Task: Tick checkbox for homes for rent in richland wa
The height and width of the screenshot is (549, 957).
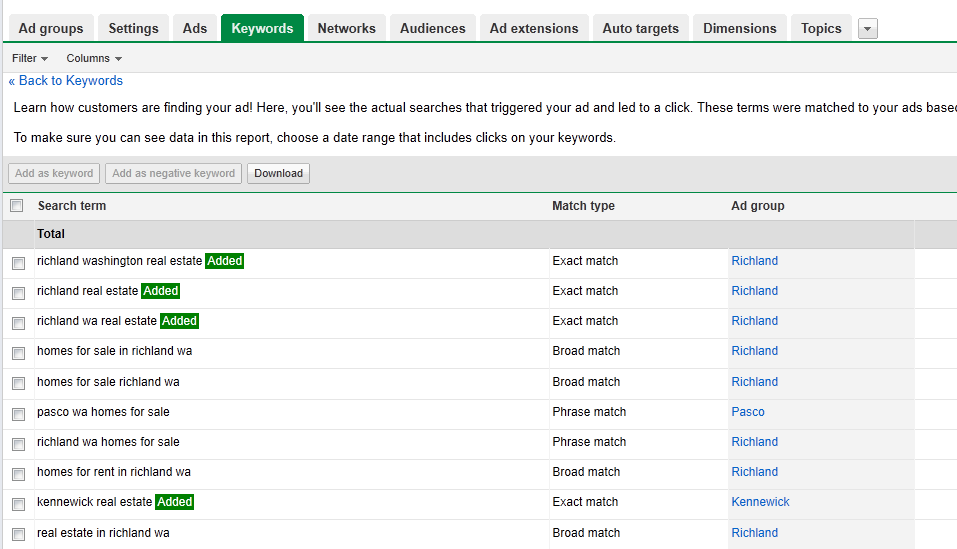Action: pyautogui.click(x=18, y=474)
